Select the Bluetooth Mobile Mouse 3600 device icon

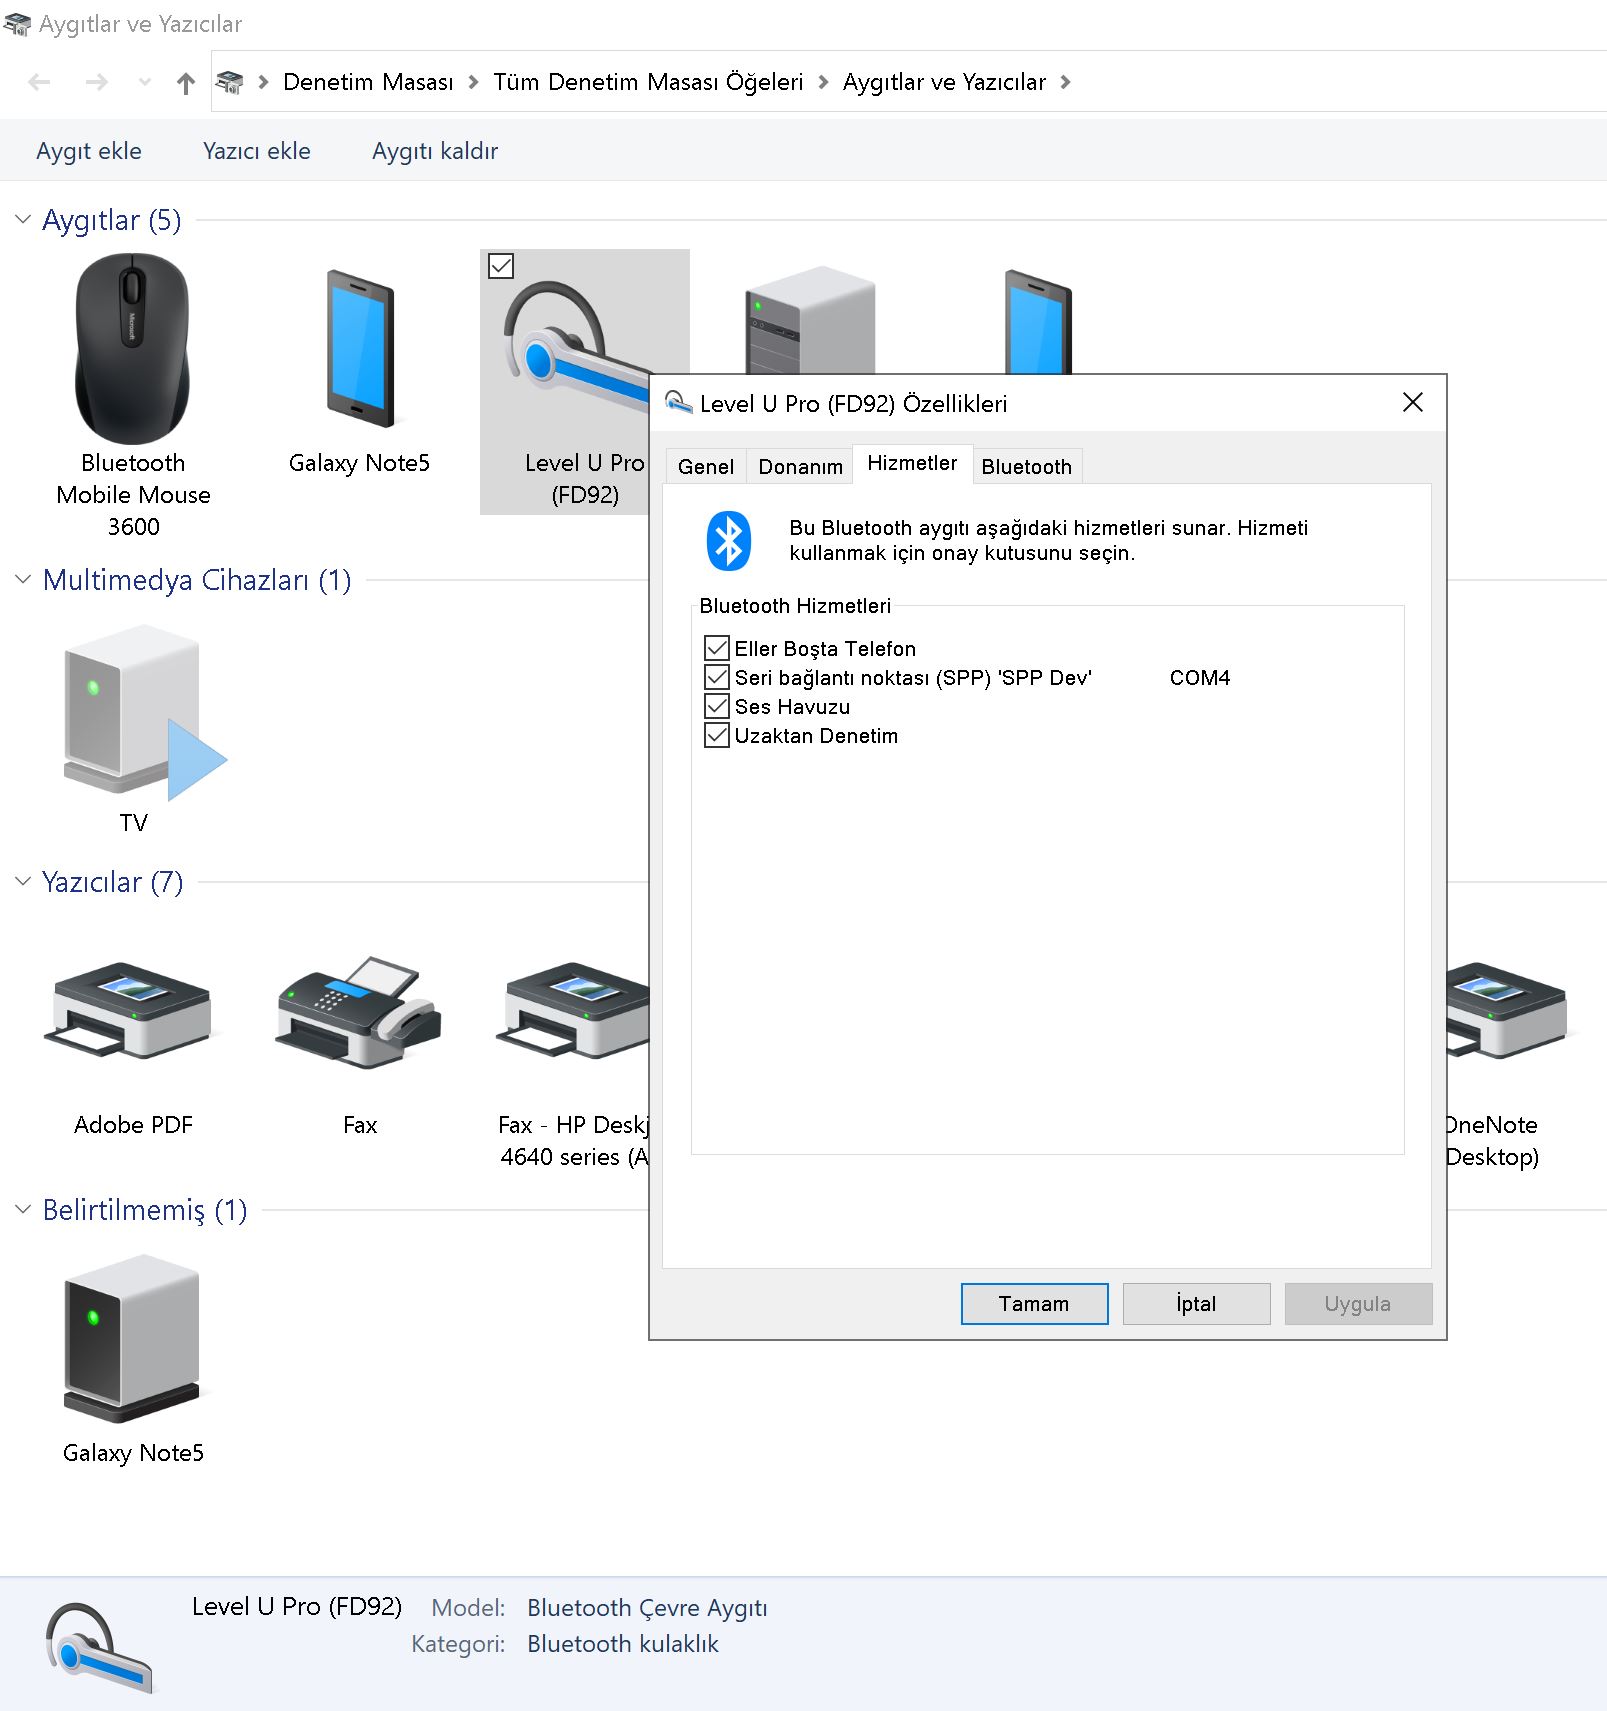[133, 349]
